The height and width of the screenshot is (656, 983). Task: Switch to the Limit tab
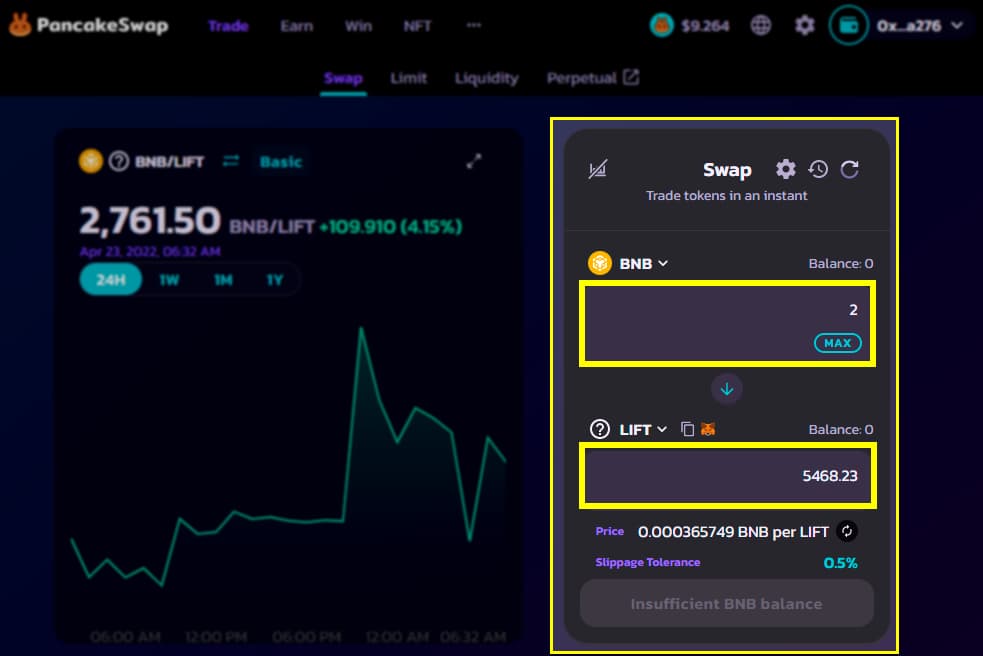click(x=408, y=78)
